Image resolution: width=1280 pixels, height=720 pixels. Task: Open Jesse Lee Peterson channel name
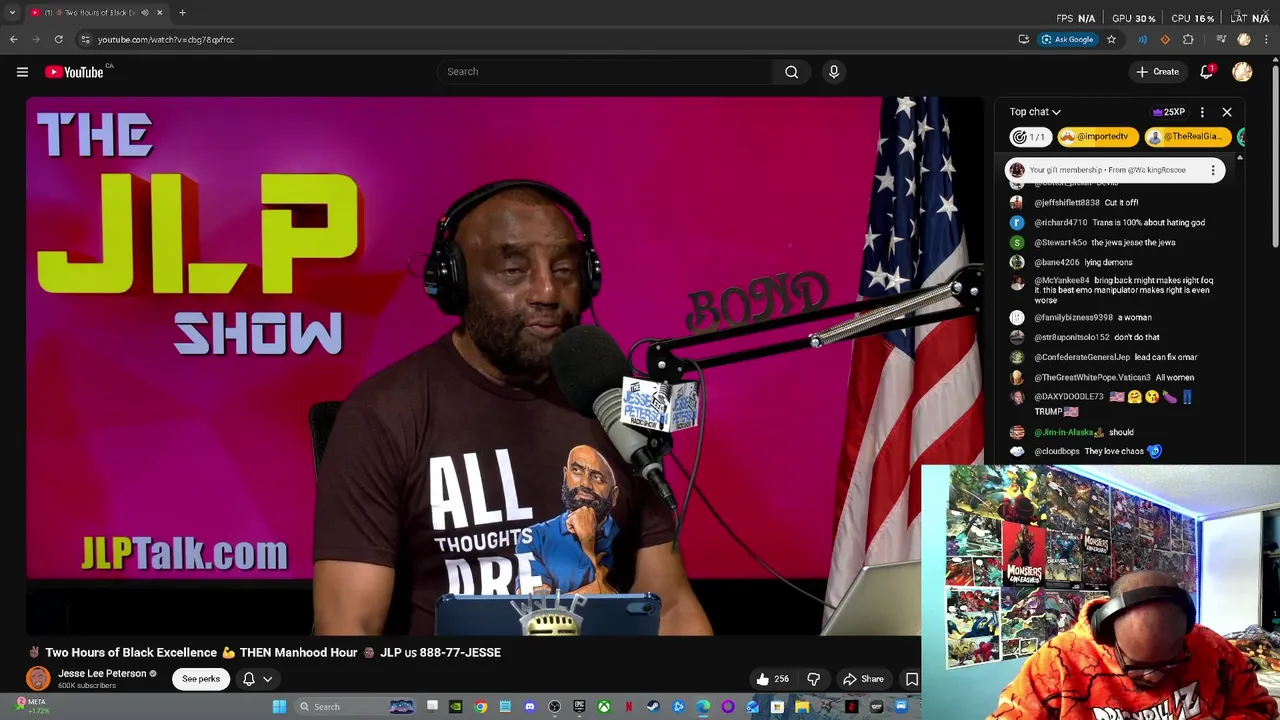[102, 673]
